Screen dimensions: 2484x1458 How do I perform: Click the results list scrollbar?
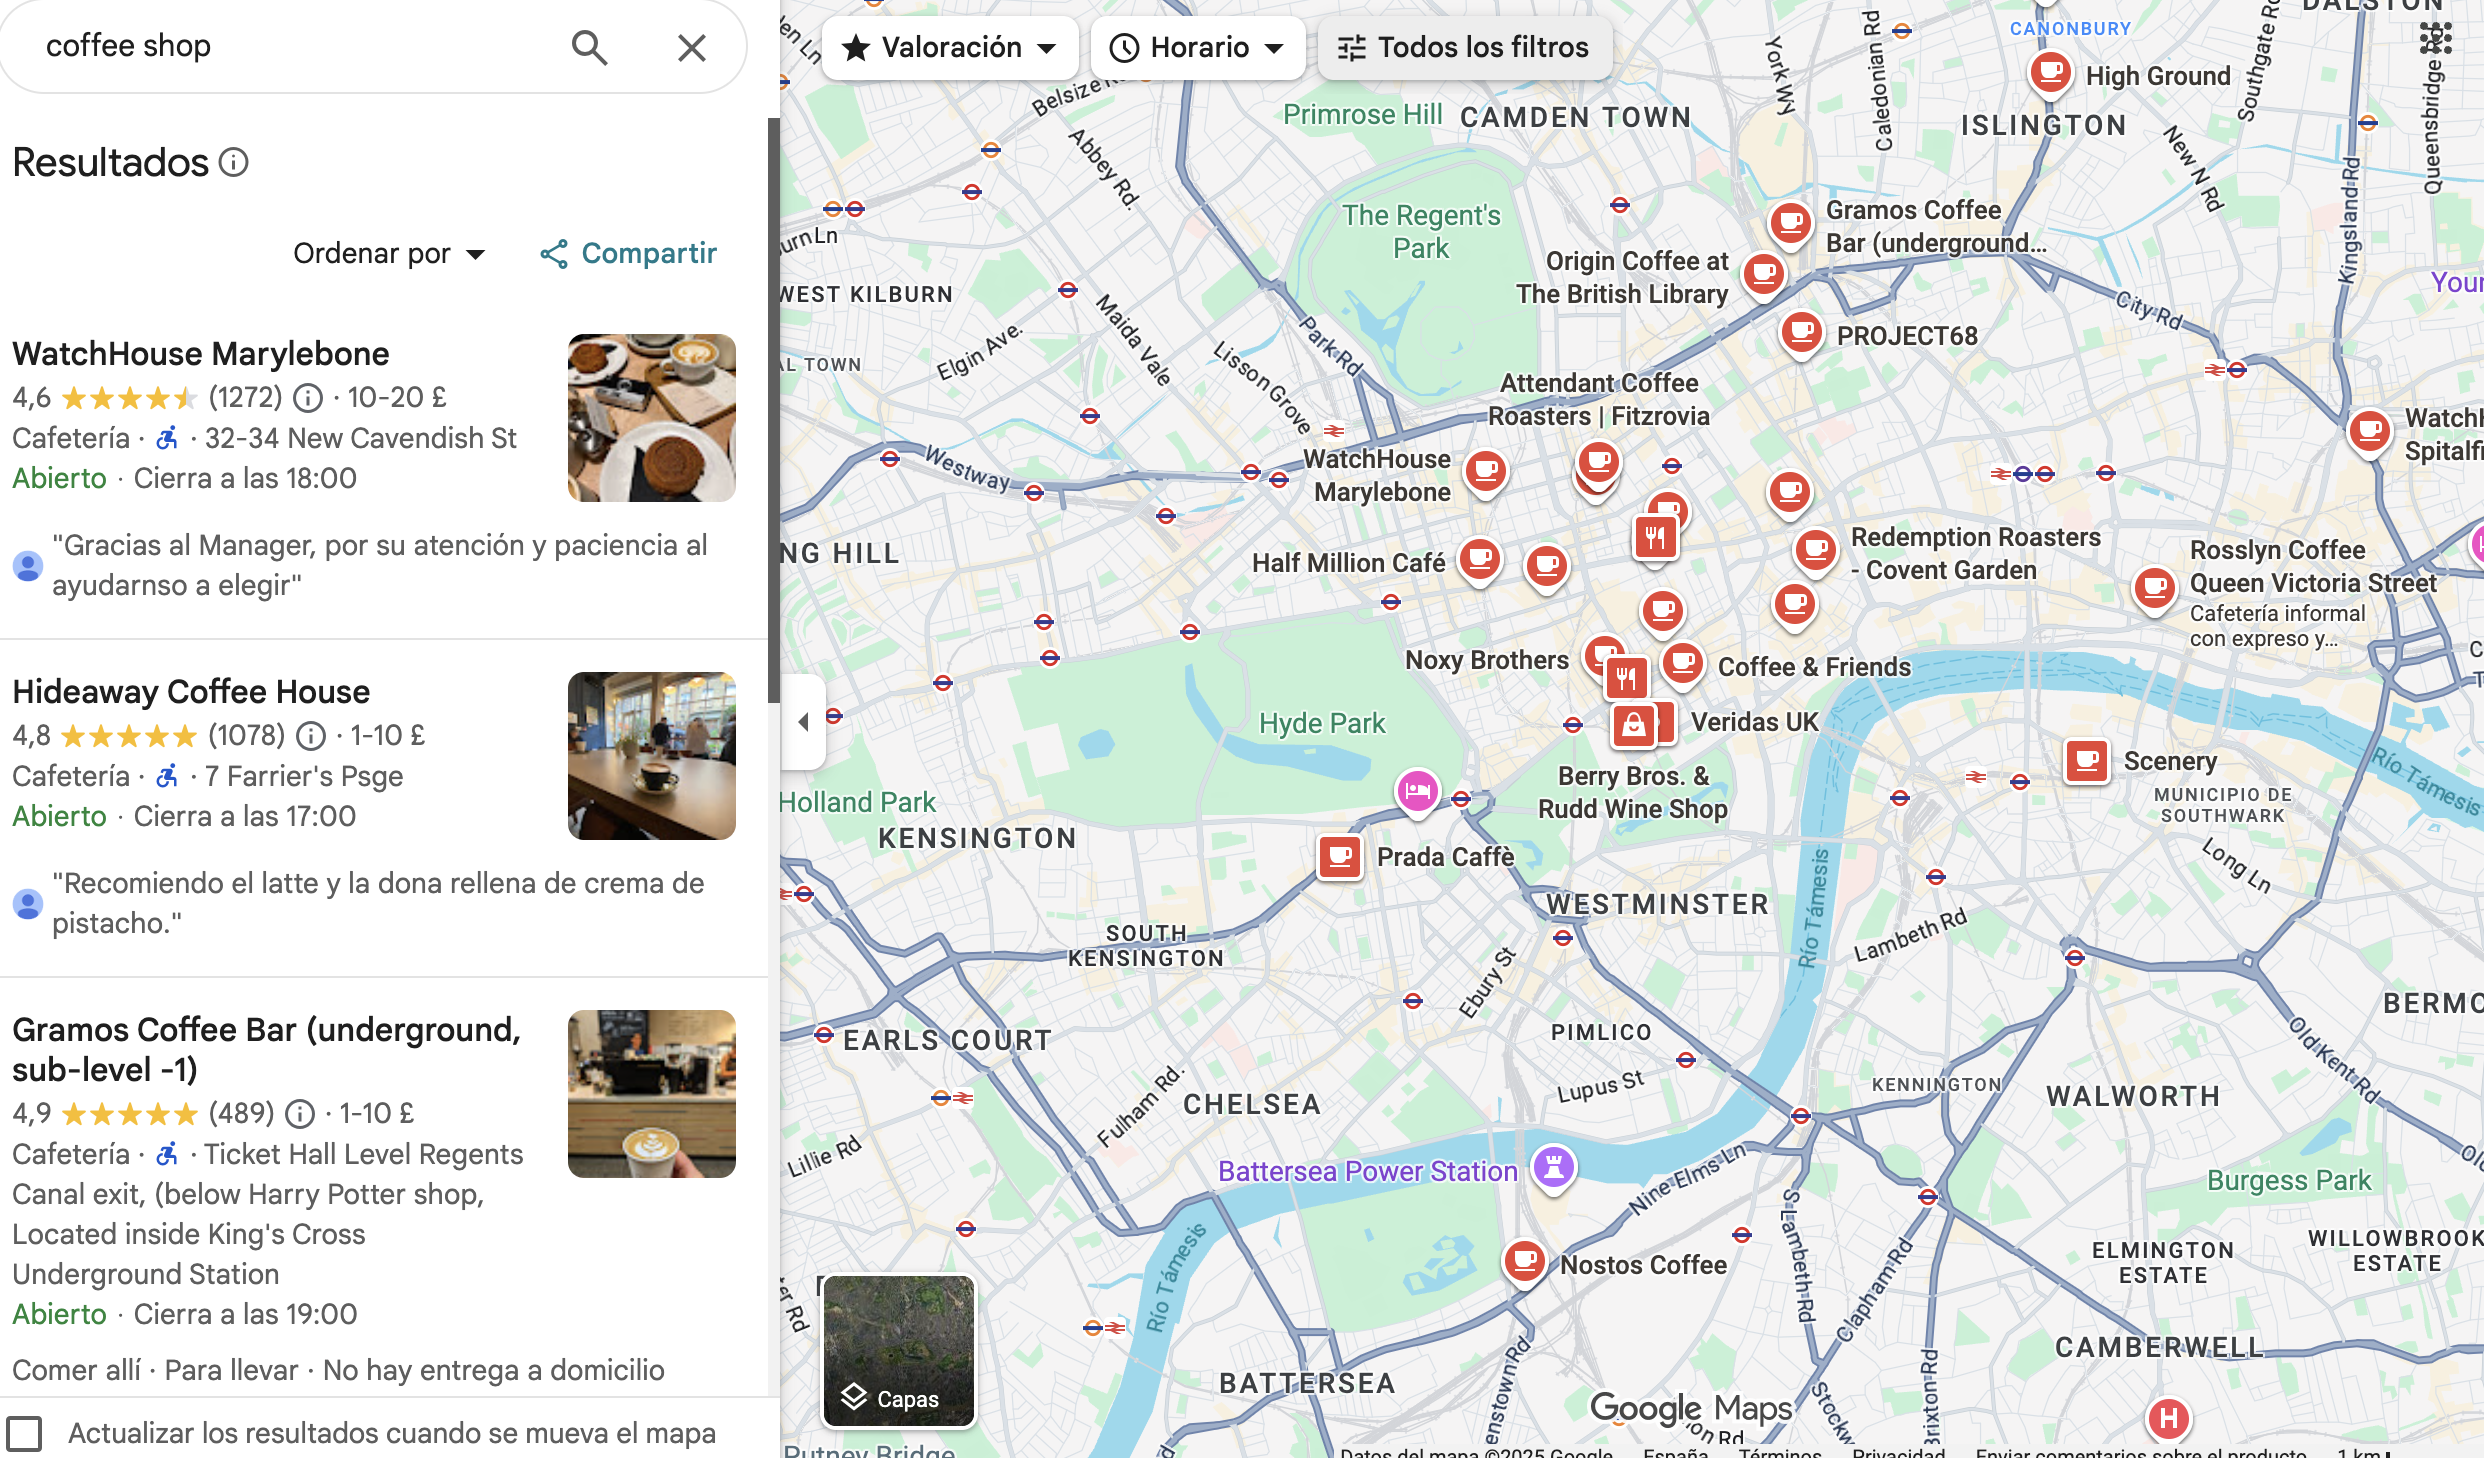[x=773, y=410]
